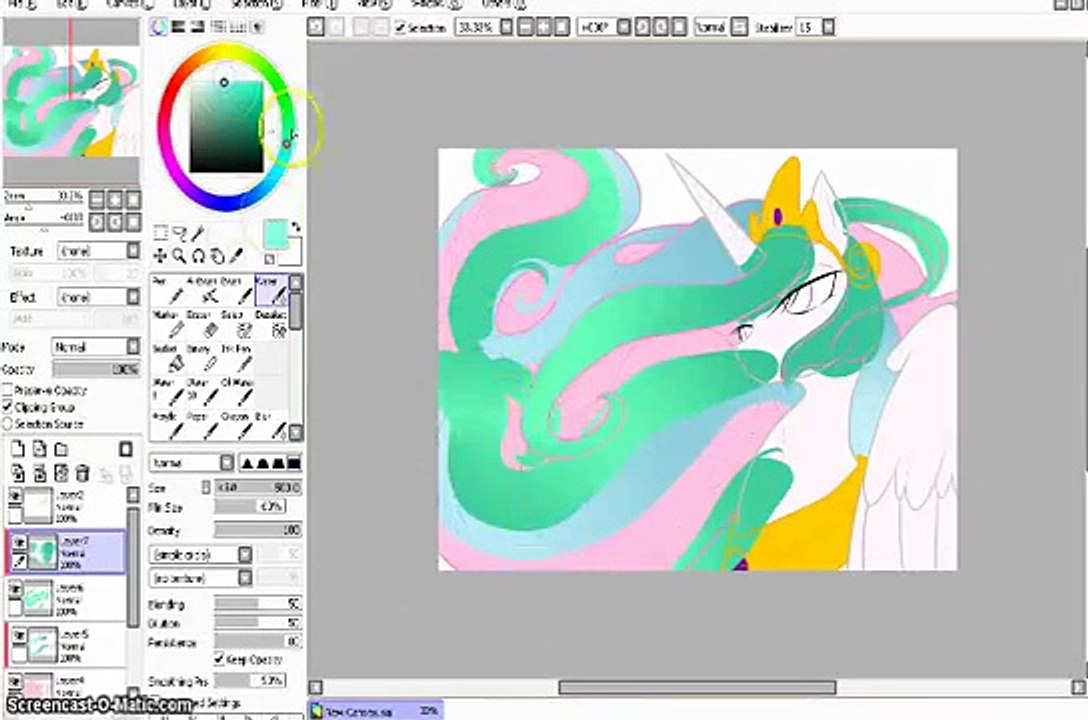This screenshot has height=720, width=1088.
Task: Click the foreground color swatch
Action: [275, 234]
